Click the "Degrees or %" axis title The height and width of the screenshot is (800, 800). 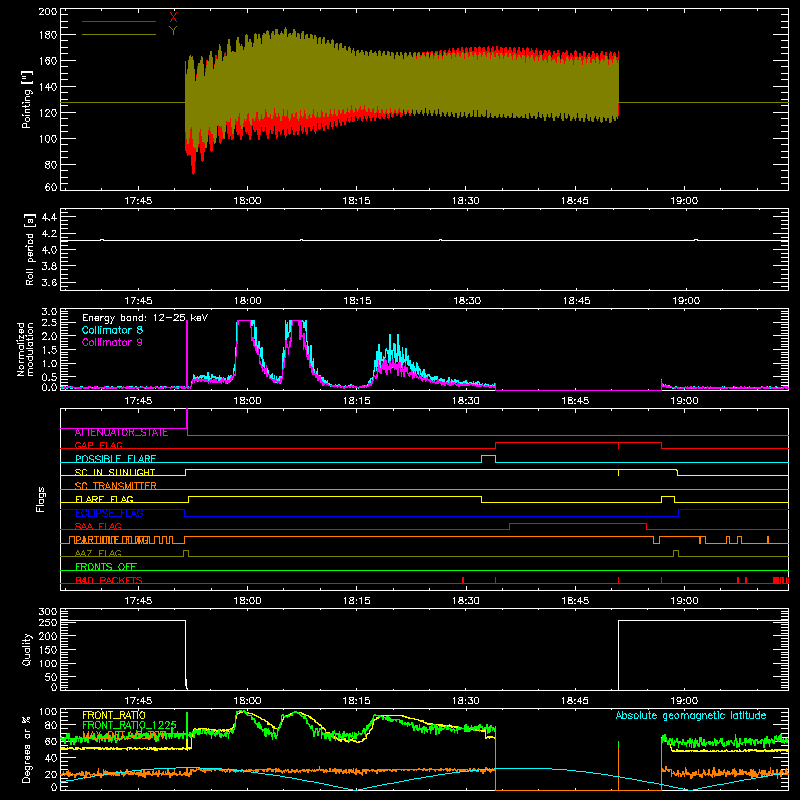[x=27, y=749]
